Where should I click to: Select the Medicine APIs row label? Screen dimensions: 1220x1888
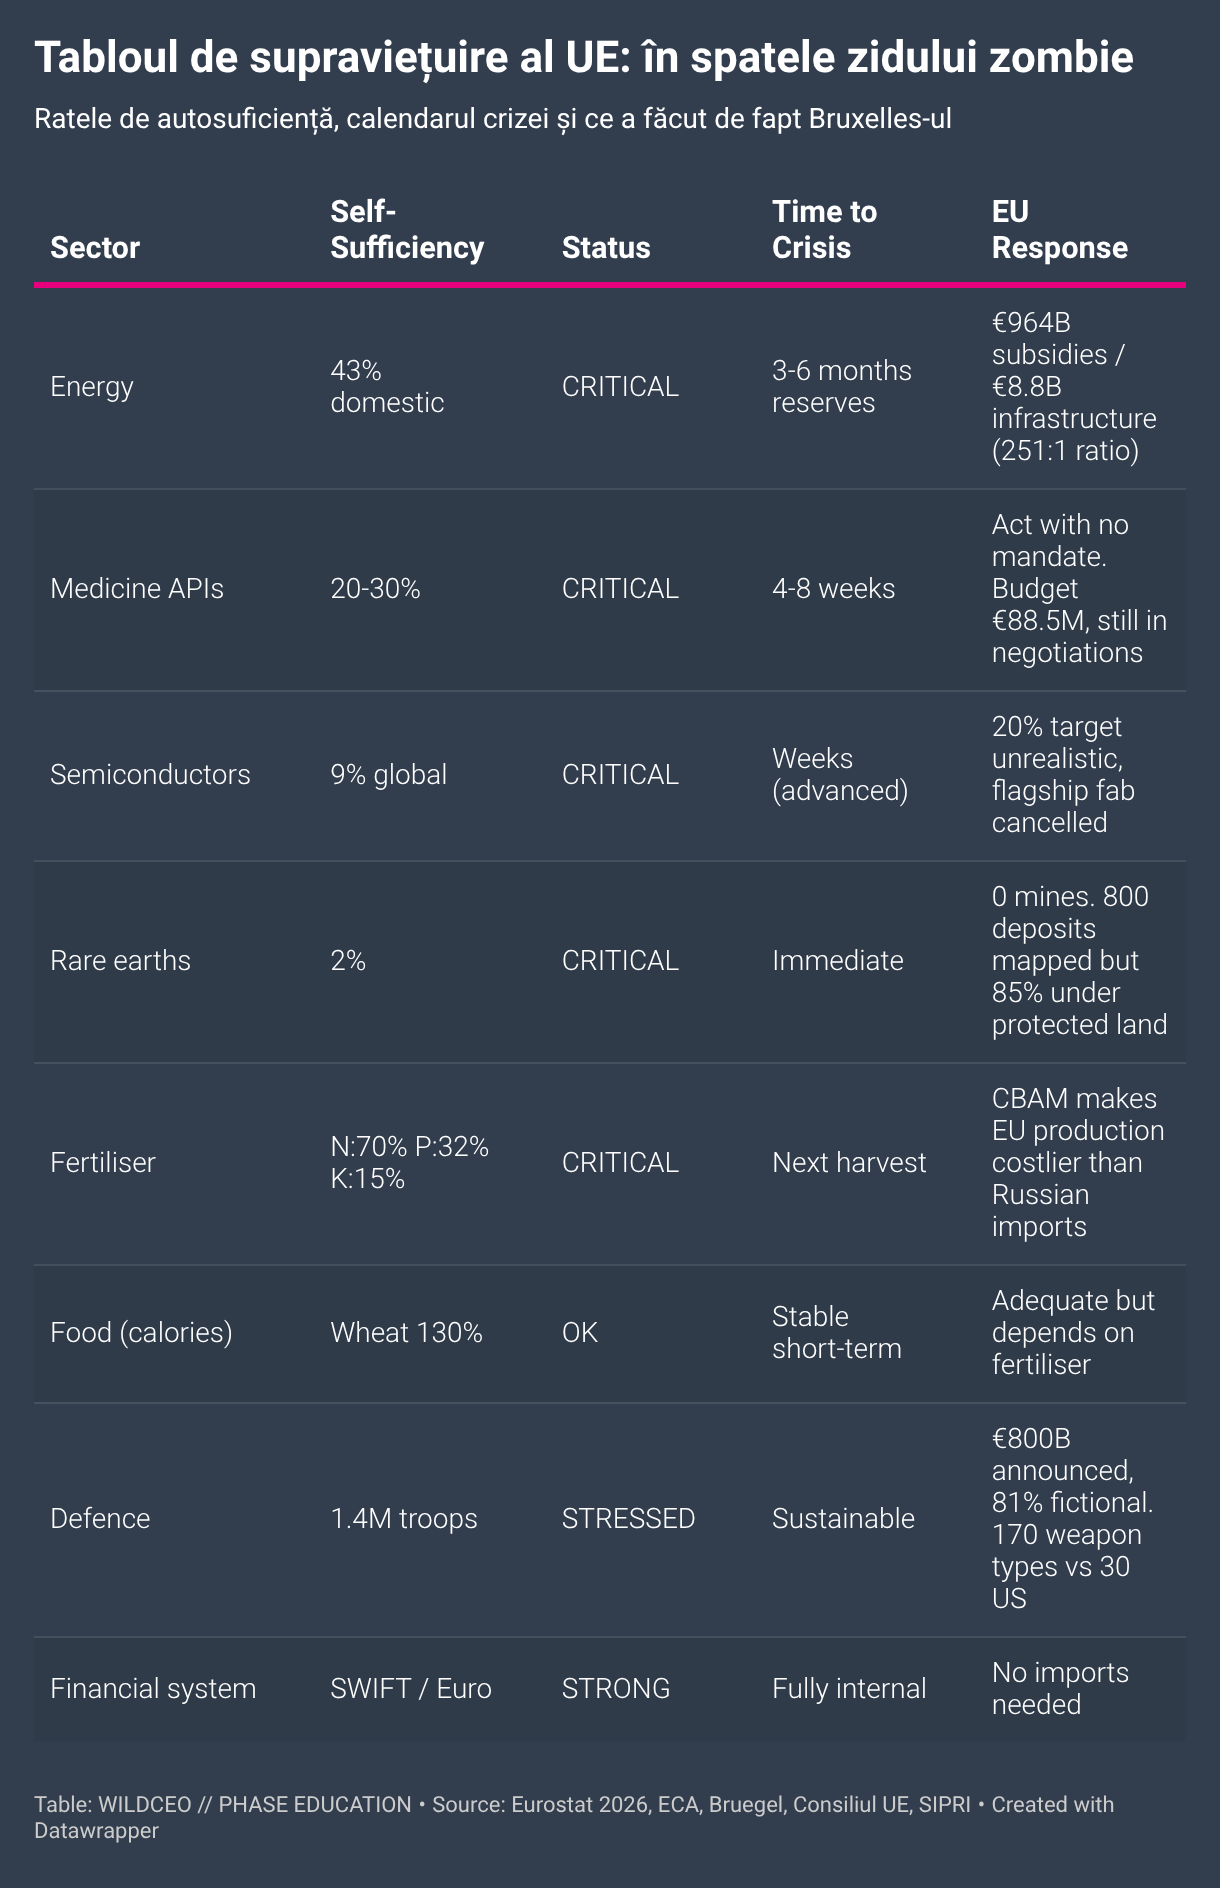(137, 588)
